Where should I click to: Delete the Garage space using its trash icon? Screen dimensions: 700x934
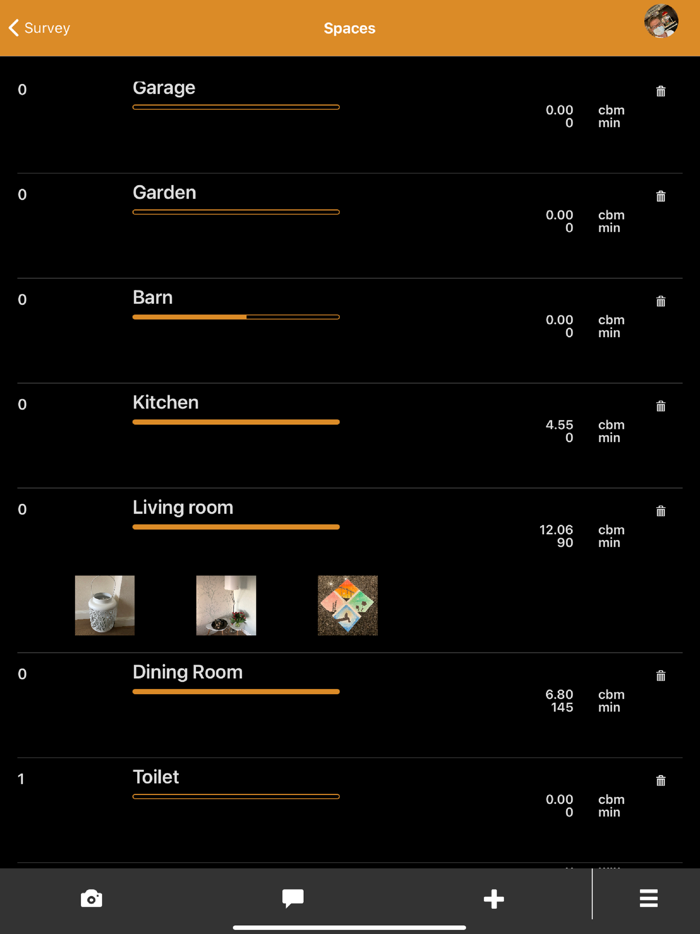(x=660, y=91)
